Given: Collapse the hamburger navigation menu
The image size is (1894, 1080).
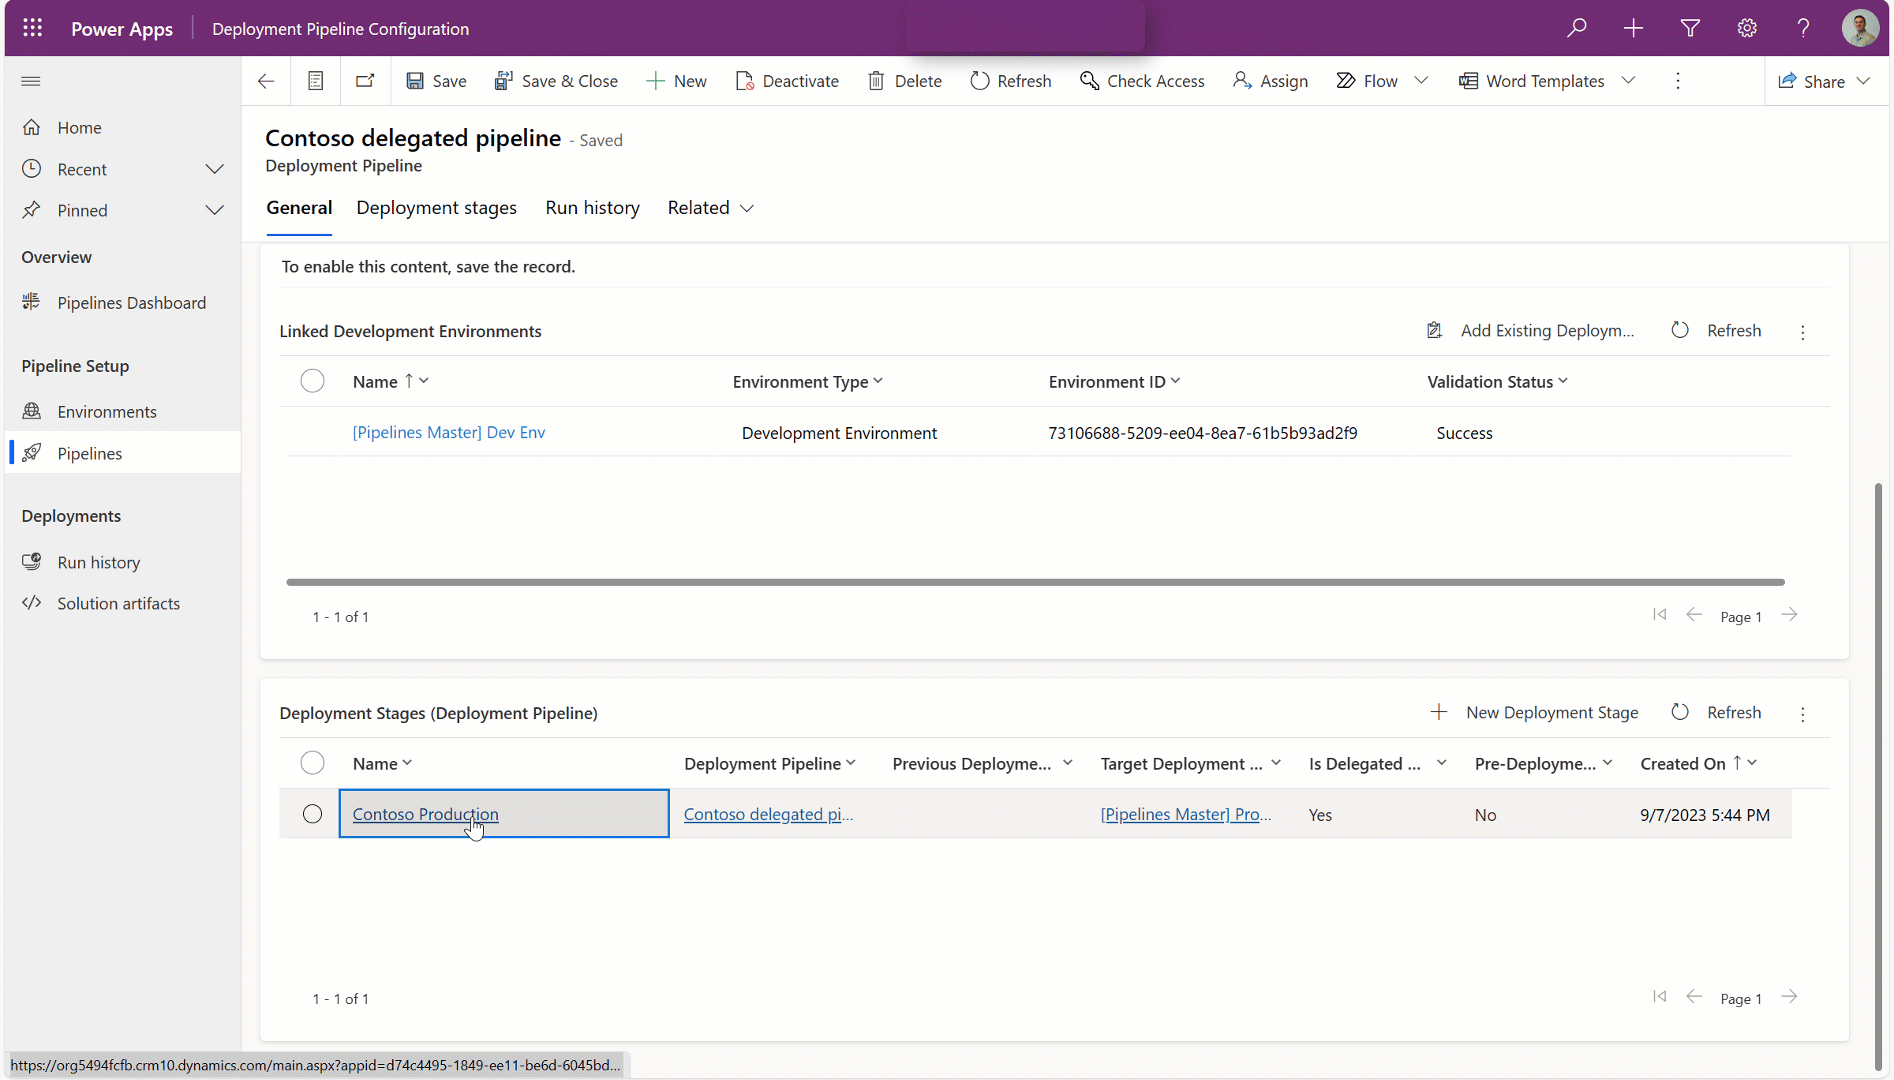Looking at the screenshot, I should pyautogui.click(x=31, y=81).
